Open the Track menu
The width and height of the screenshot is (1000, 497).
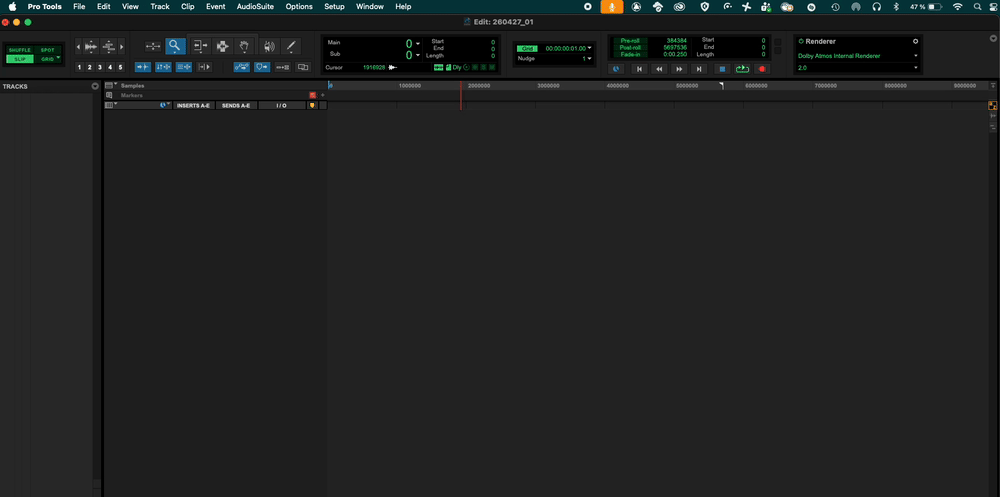[160, 6]
